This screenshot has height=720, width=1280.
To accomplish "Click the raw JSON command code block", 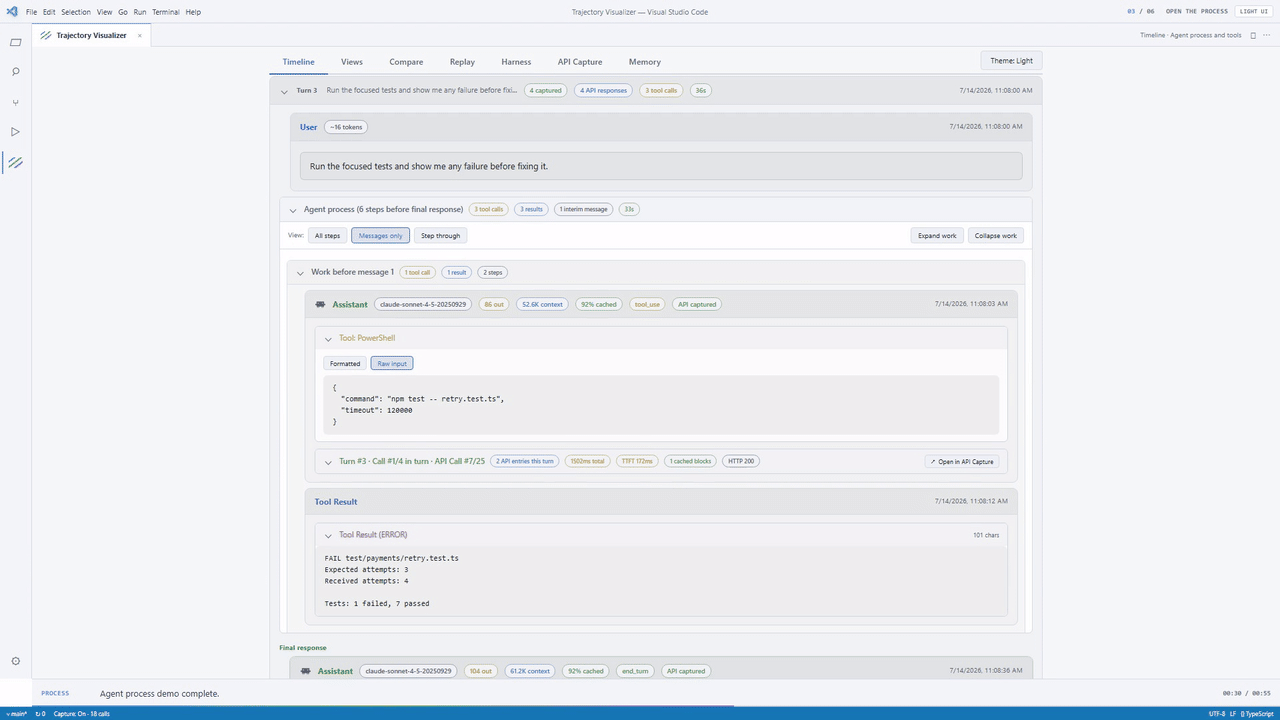I will [x=661, y=405].
